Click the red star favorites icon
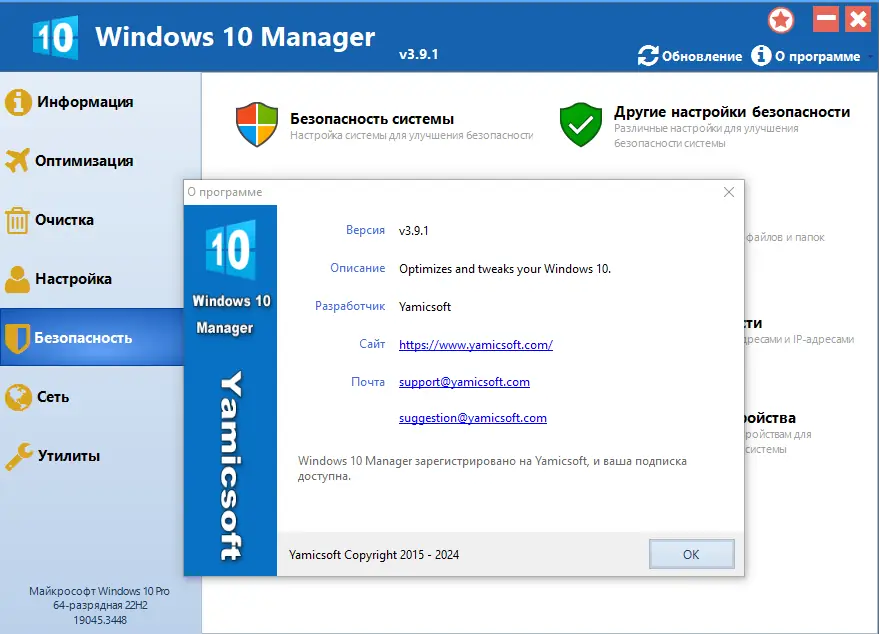This screenshot has width=879, height=634. pyautogui.click(x=781, y=21)
